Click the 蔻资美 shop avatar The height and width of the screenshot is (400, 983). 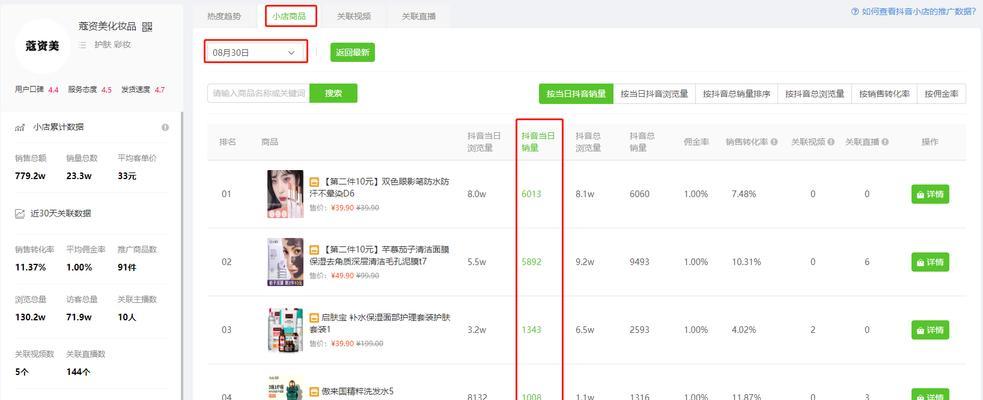[x=42, y=46]
